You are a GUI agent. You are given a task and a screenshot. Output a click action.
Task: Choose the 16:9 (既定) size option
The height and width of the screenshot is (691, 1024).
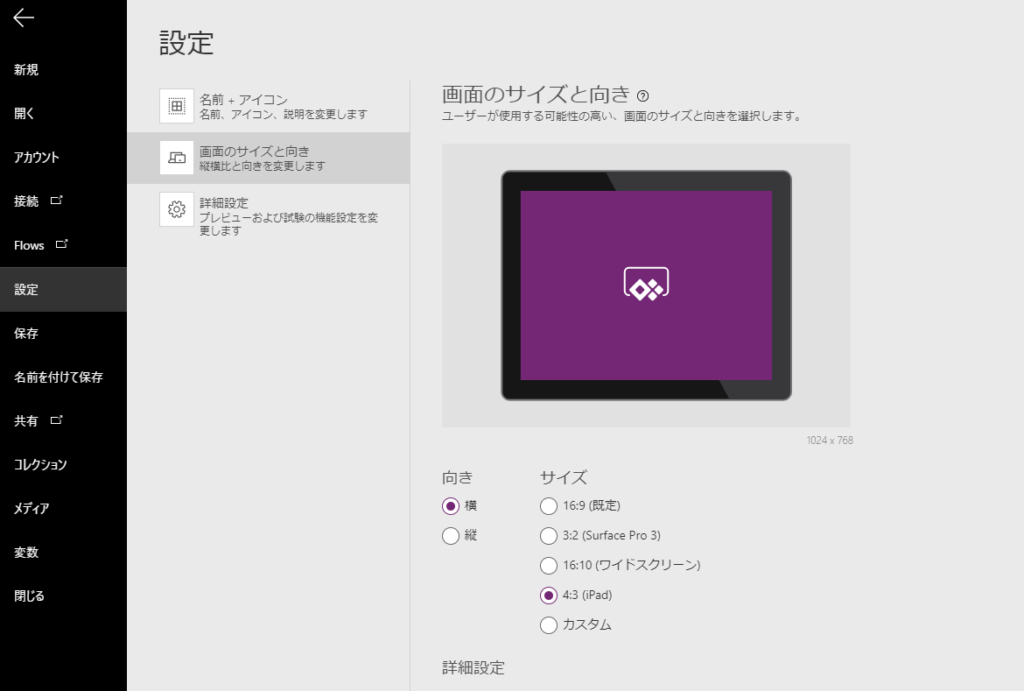548,506
